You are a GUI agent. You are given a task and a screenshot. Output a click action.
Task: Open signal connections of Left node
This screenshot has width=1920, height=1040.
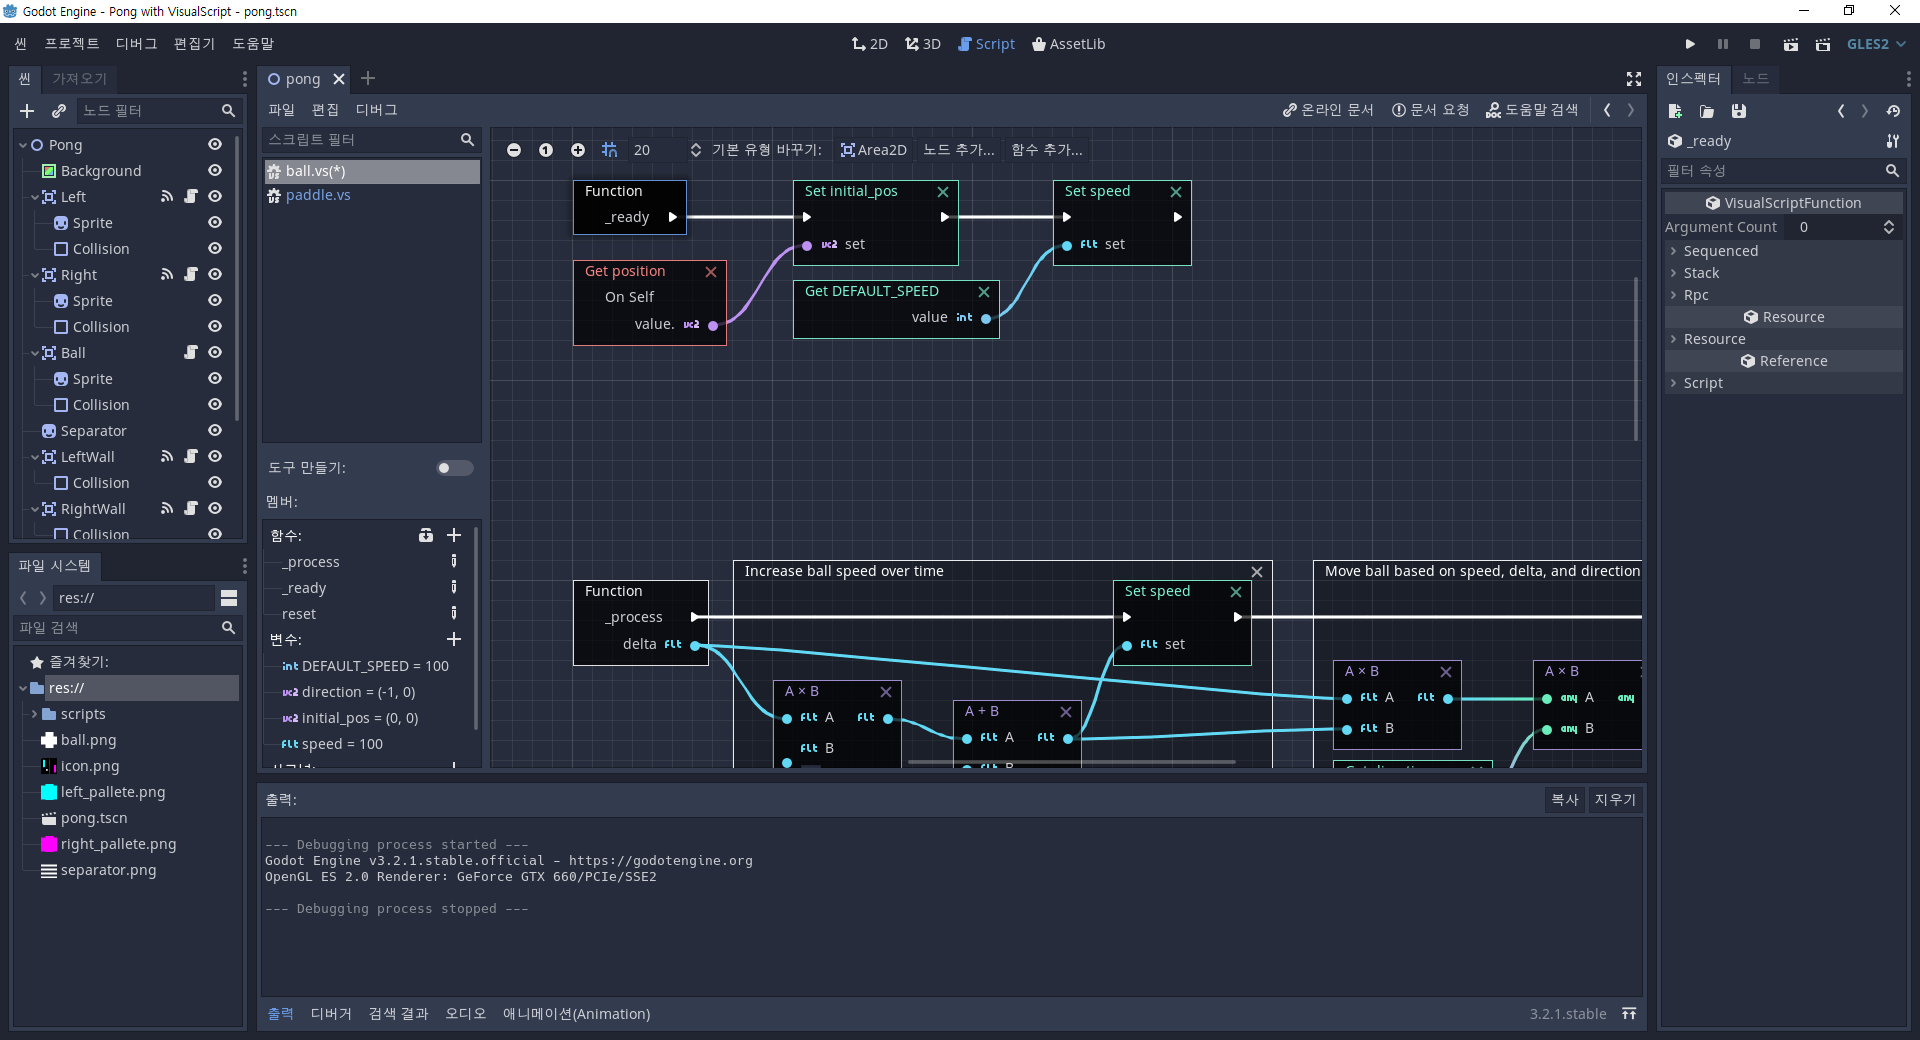pyautogui.click(x=167, y=197)
